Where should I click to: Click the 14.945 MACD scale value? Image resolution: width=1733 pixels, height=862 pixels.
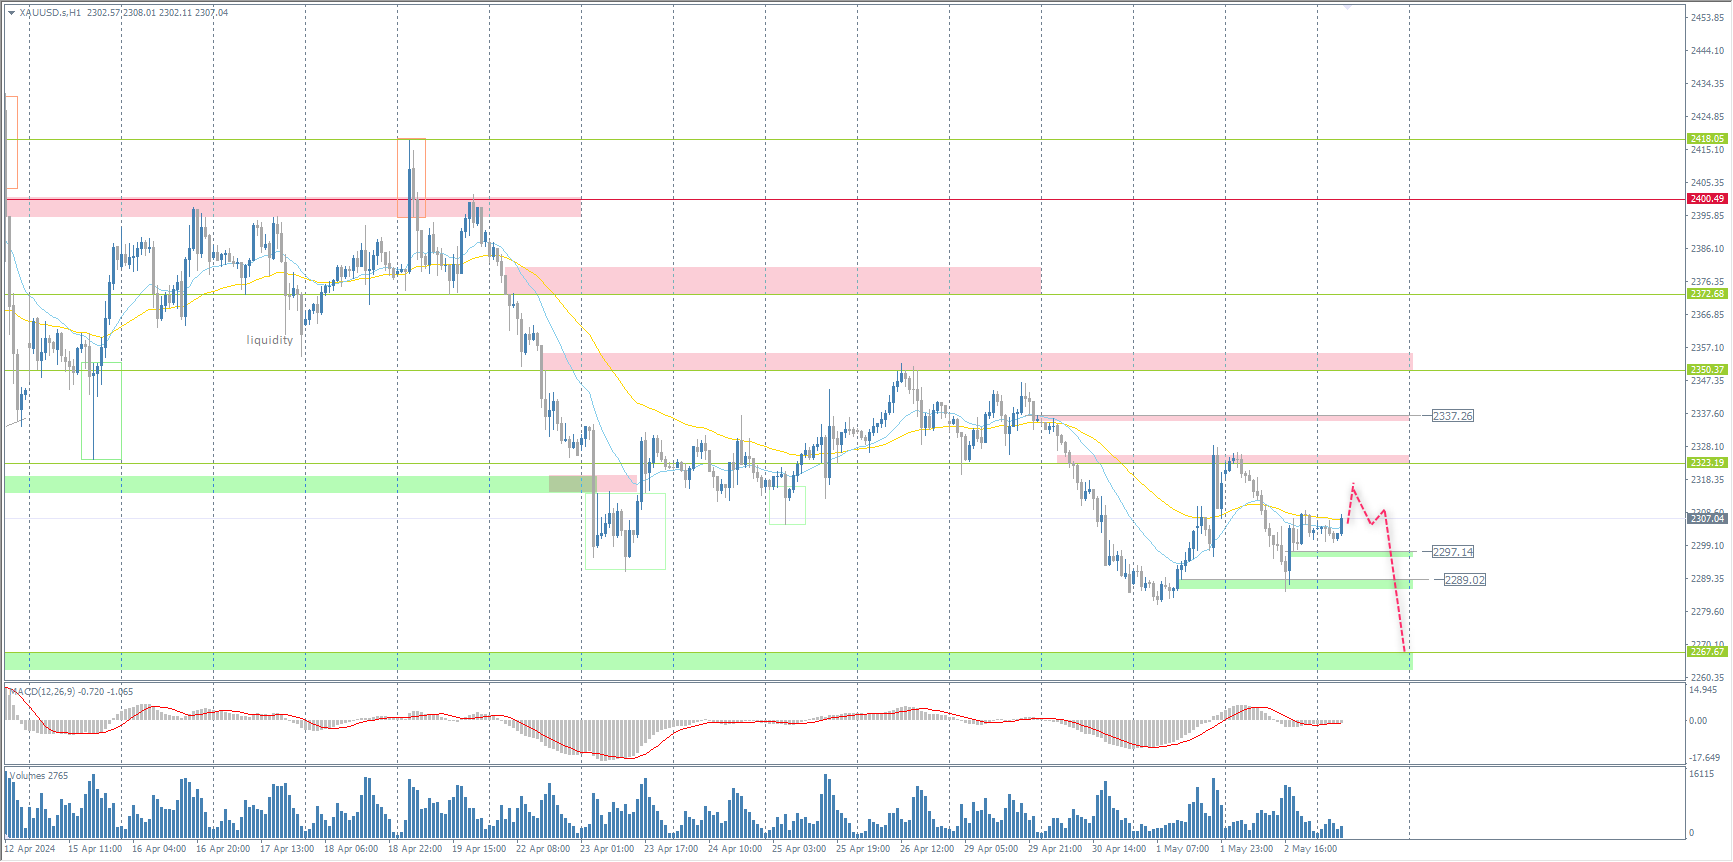[1703, 690]
